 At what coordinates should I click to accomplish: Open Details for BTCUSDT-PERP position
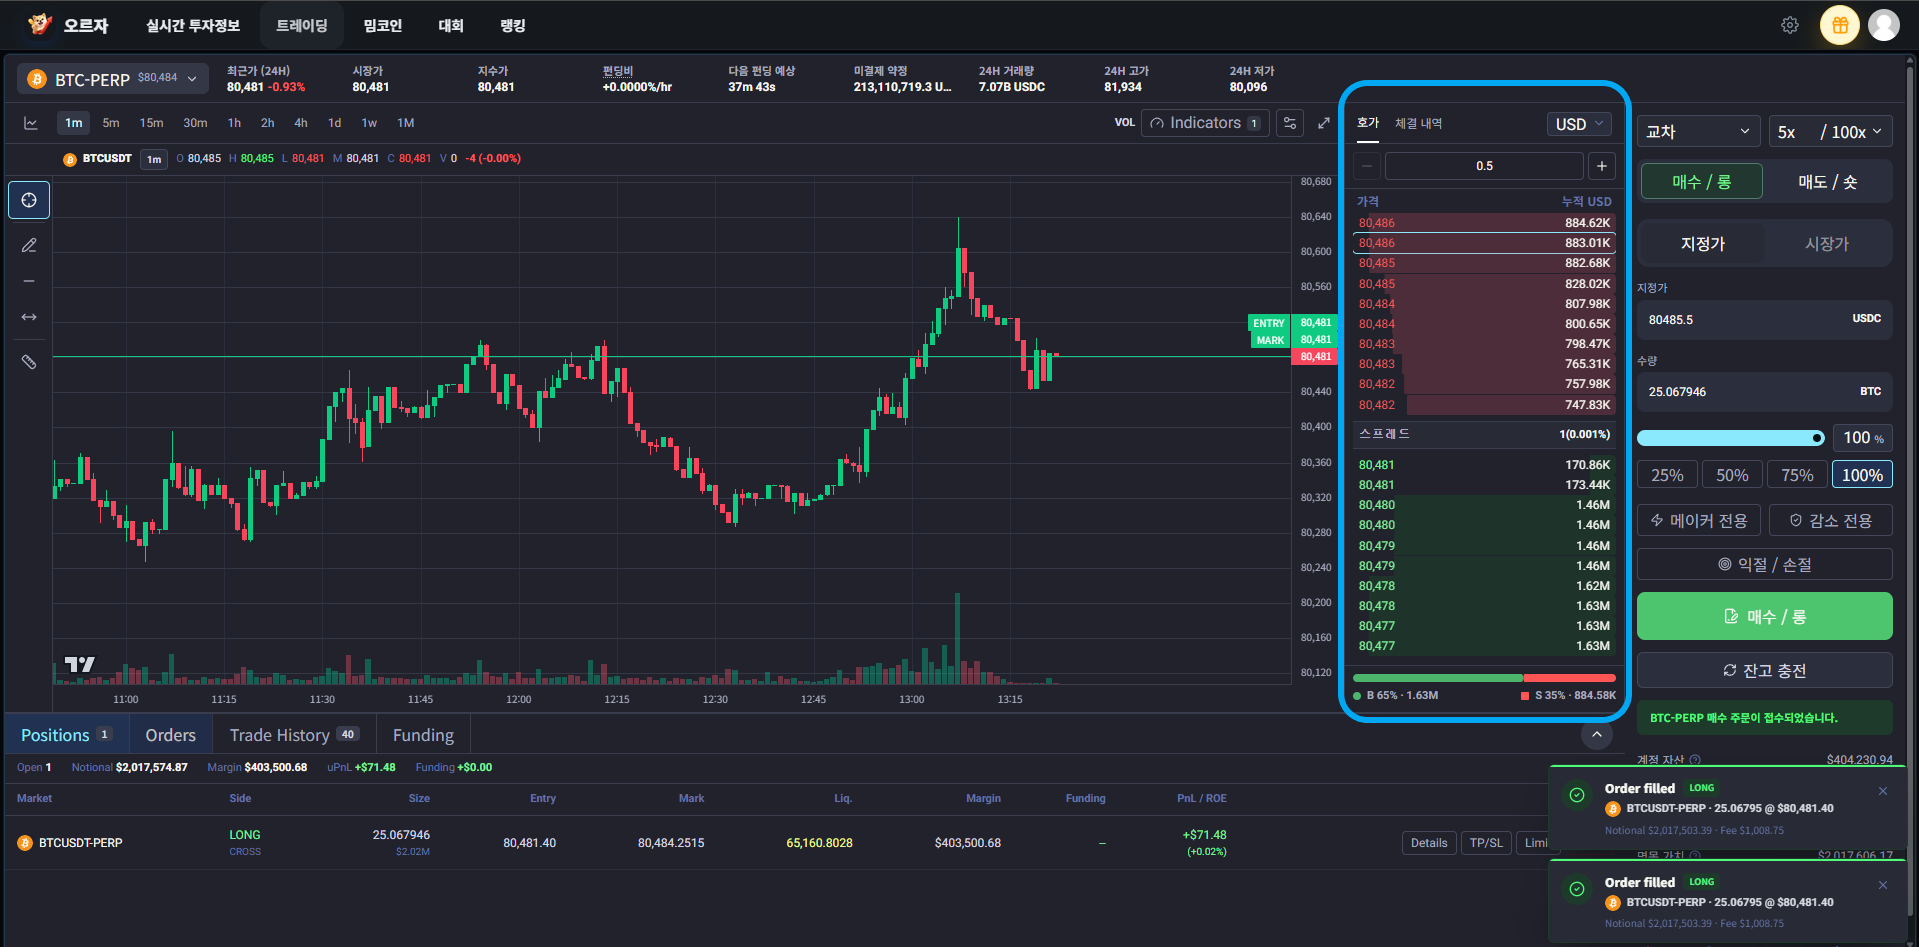point(1429,843)
